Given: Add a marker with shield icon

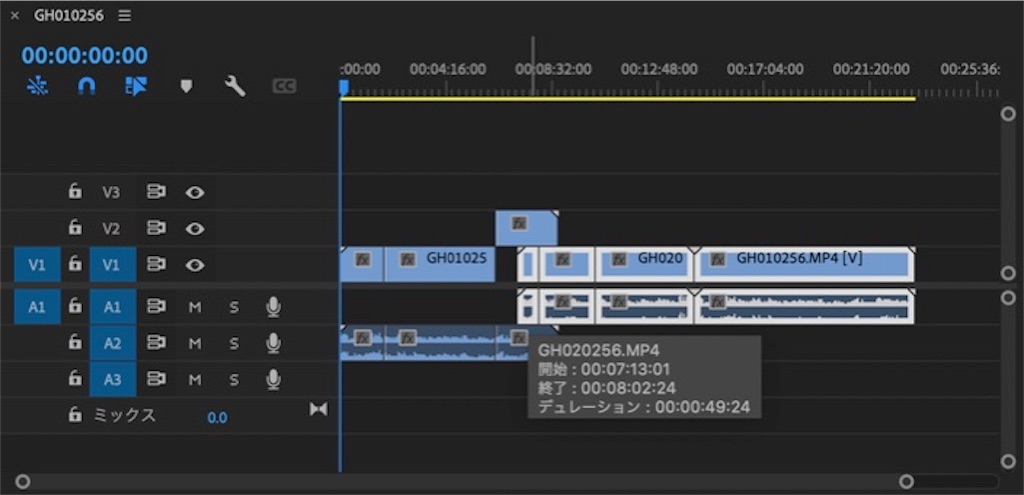Looking at the screenshot, I should tap(186, 86).
